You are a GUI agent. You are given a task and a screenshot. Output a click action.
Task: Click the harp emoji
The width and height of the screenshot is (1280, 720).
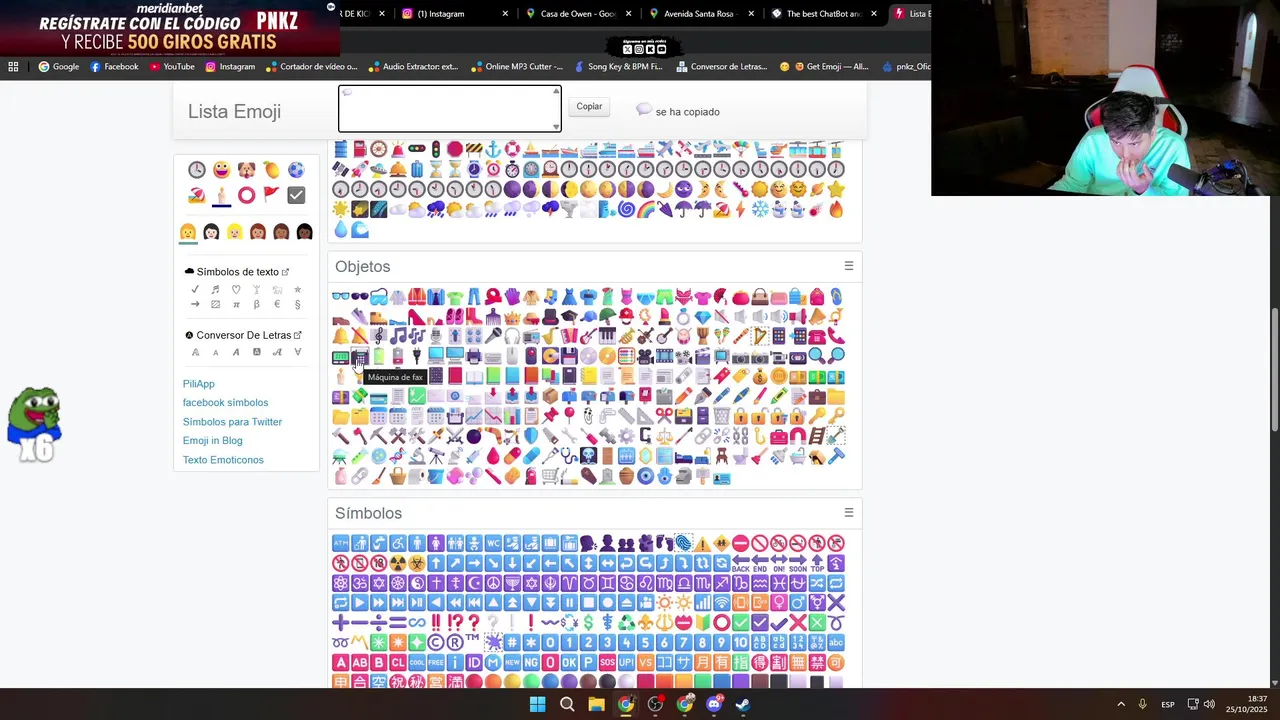[x=760, y=336]
